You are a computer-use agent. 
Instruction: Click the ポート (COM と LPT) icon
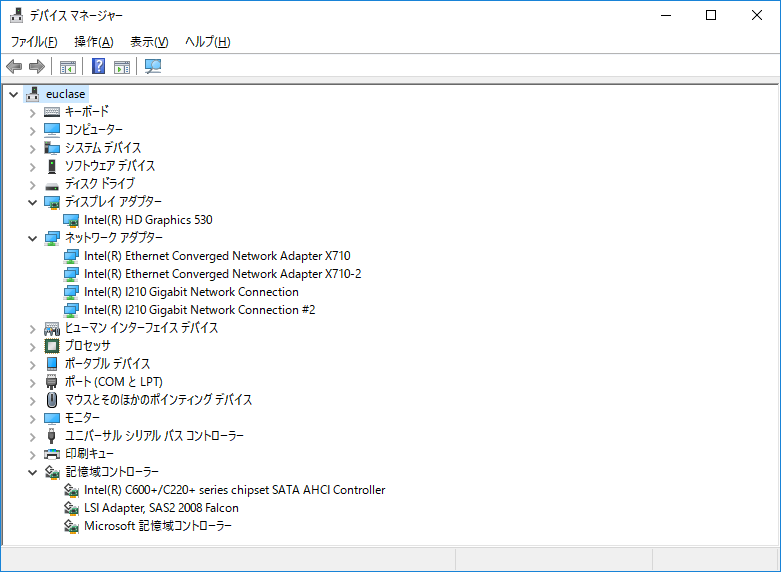(x=52, y=382)
